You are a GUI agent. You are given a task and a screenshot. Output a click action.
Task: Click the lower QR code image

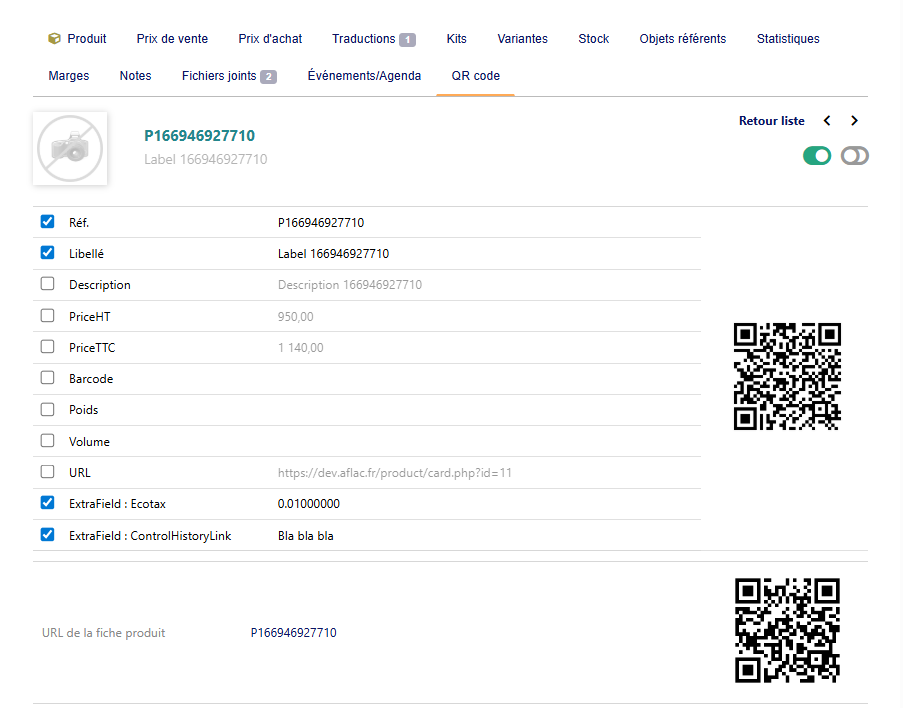tap(787, 631)
